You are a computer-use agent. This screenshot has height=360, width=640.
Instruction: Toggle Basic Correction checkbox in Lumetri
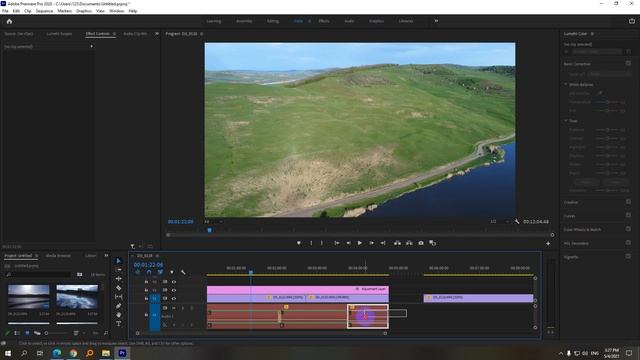click(x=628, y=64)
